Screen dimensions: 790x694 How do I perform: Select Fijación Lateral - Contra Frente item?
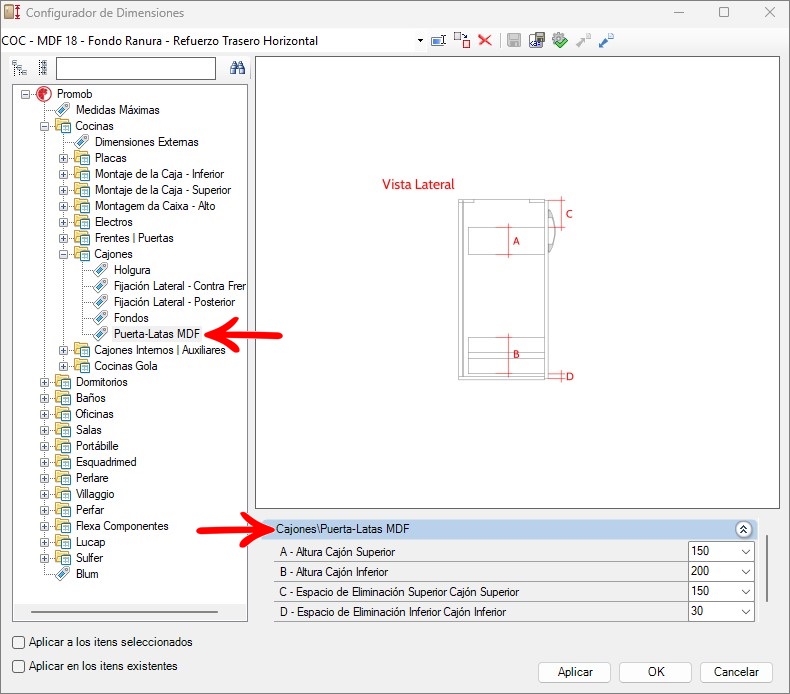coord(179,286)
